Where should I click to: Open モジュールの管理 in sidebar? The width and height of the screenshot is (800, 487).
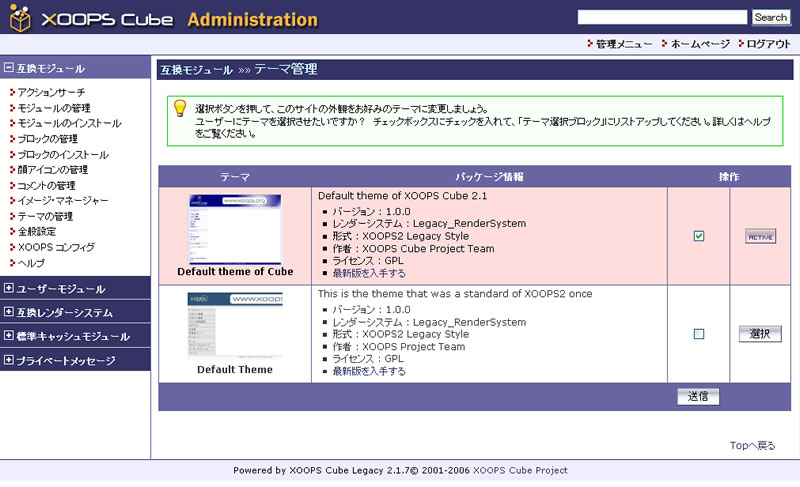point(54,108)
